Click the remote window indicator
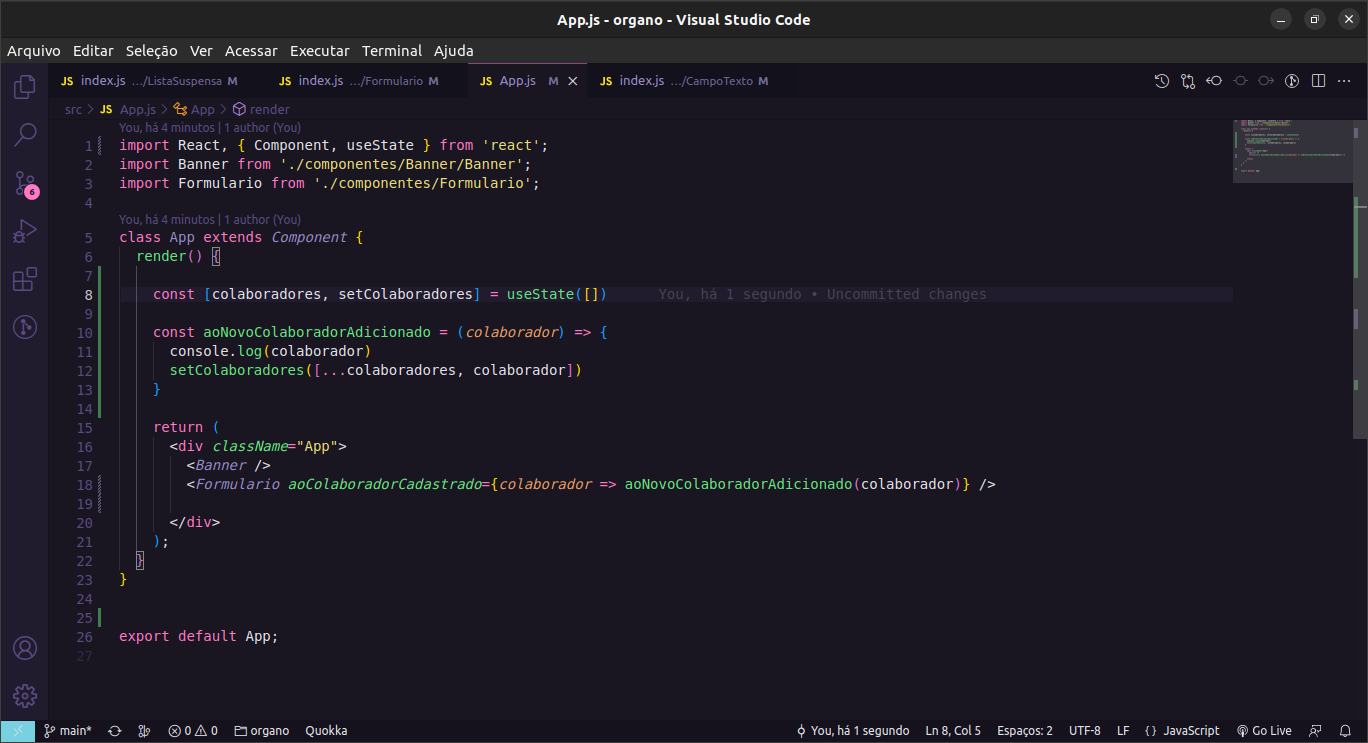 coord(18,731)
